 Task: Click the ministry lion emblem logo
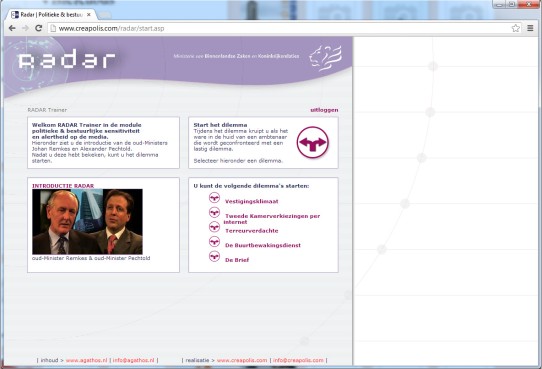click(325, 58)
